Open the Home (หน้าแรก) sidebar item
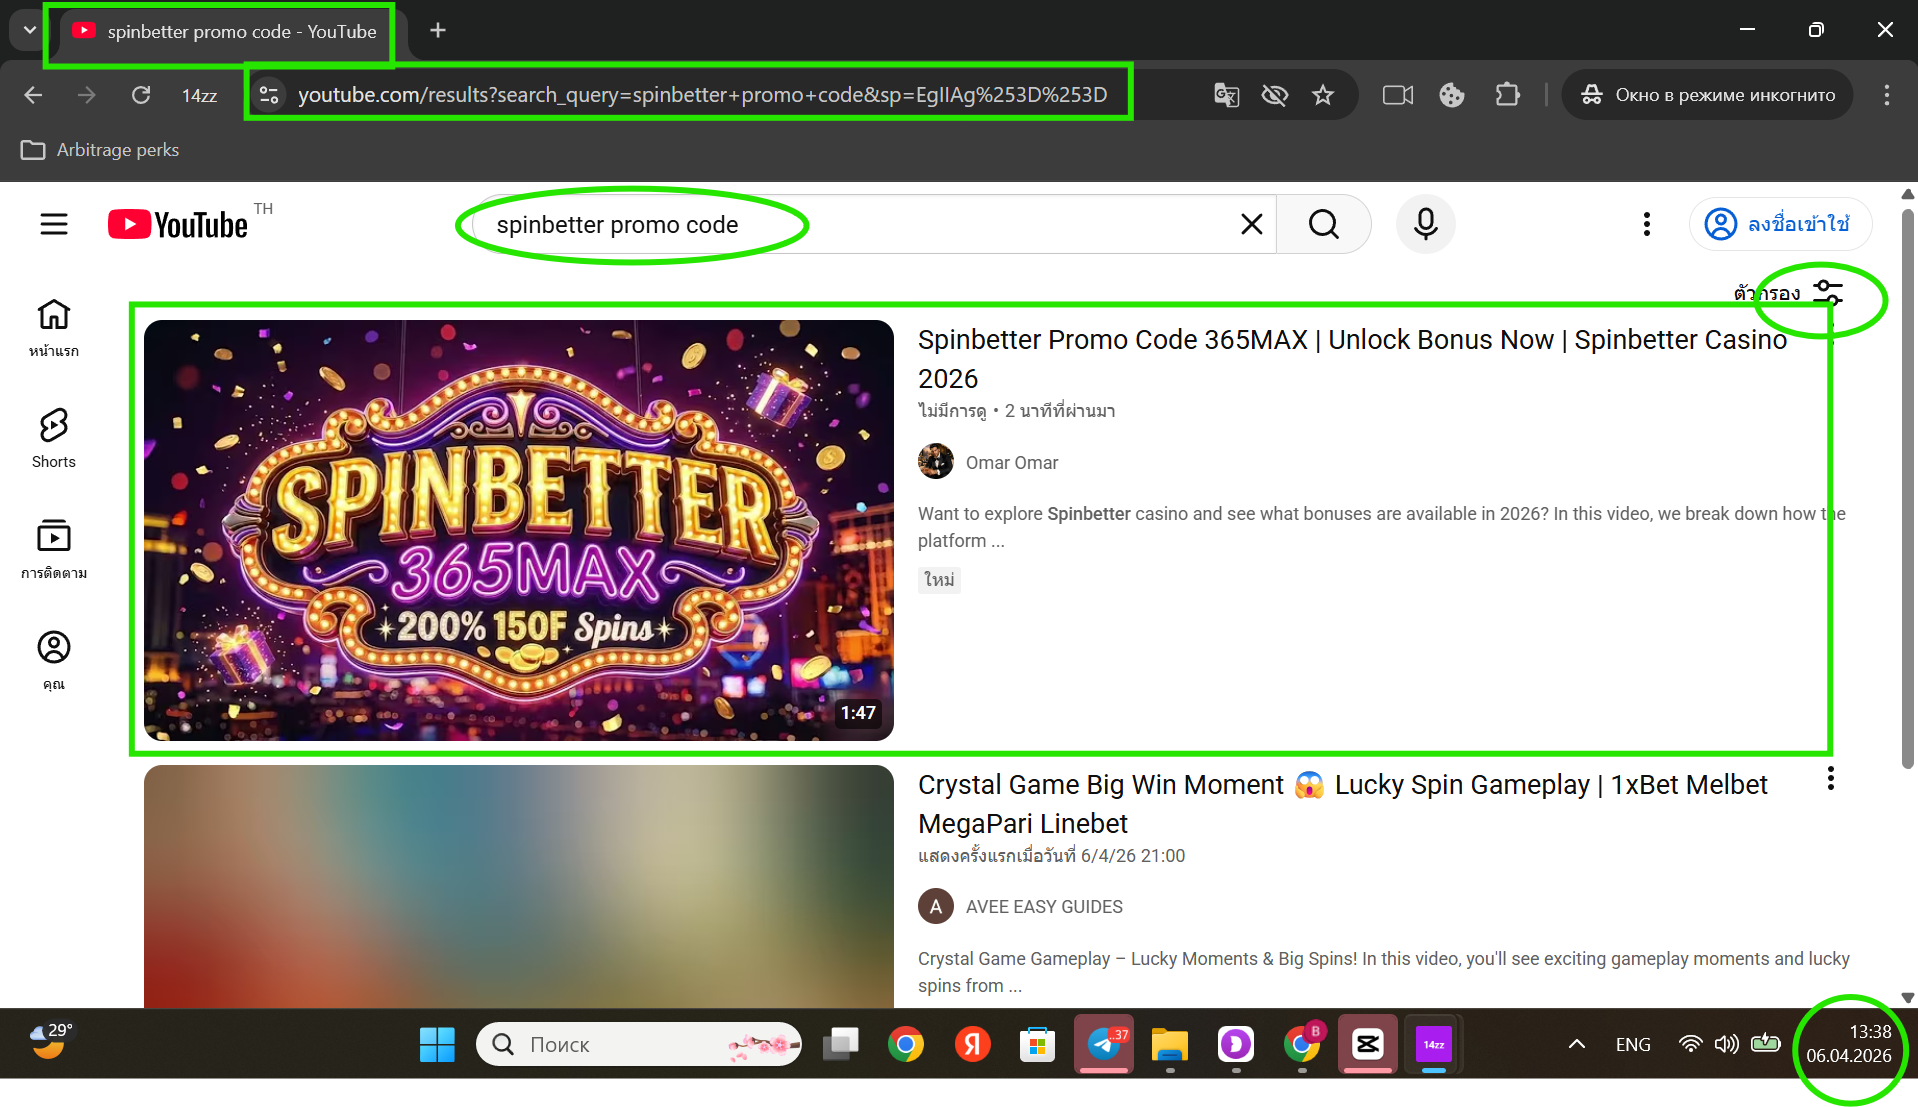 pos(54,328)
